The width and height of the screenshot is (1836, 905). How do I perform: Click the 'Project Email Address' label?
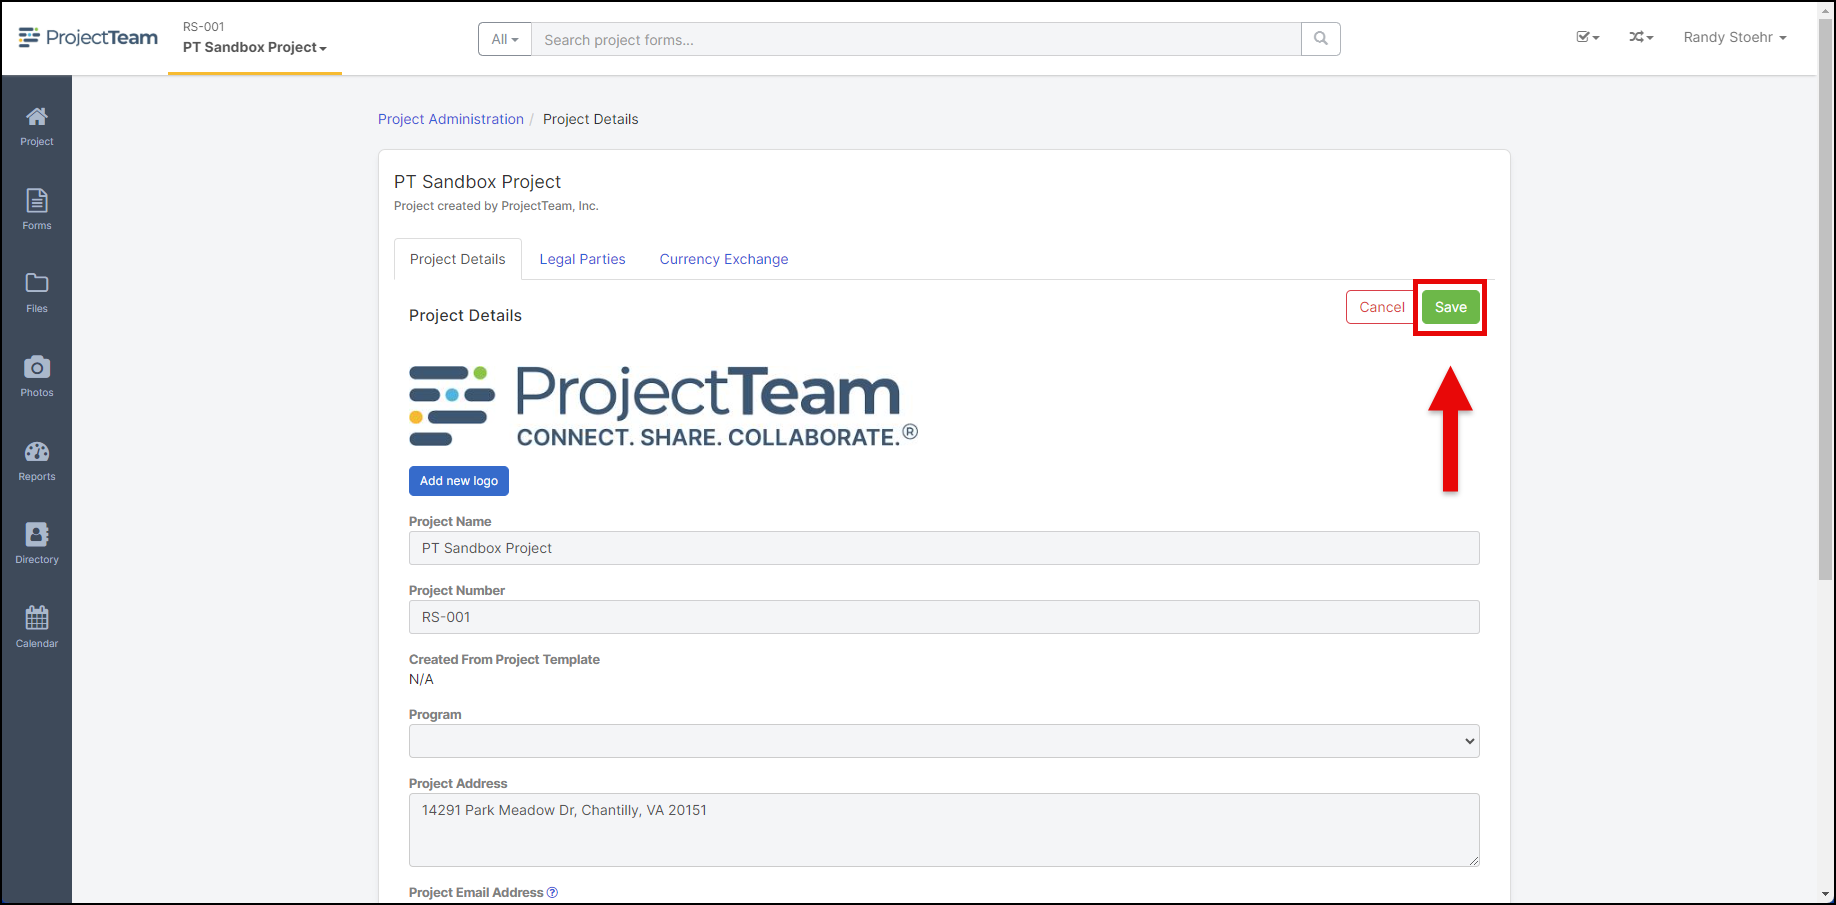point(476,892)
